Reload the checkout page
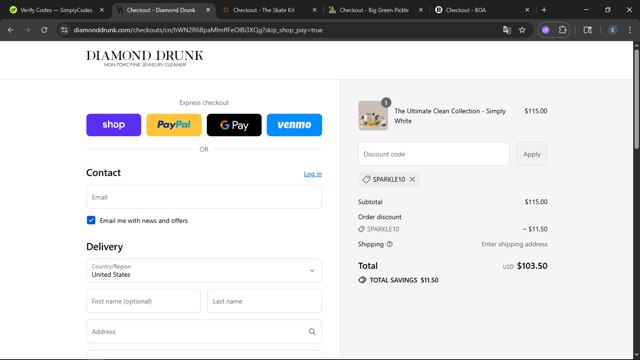Screen dimensions: 640x360 (44, 30)
